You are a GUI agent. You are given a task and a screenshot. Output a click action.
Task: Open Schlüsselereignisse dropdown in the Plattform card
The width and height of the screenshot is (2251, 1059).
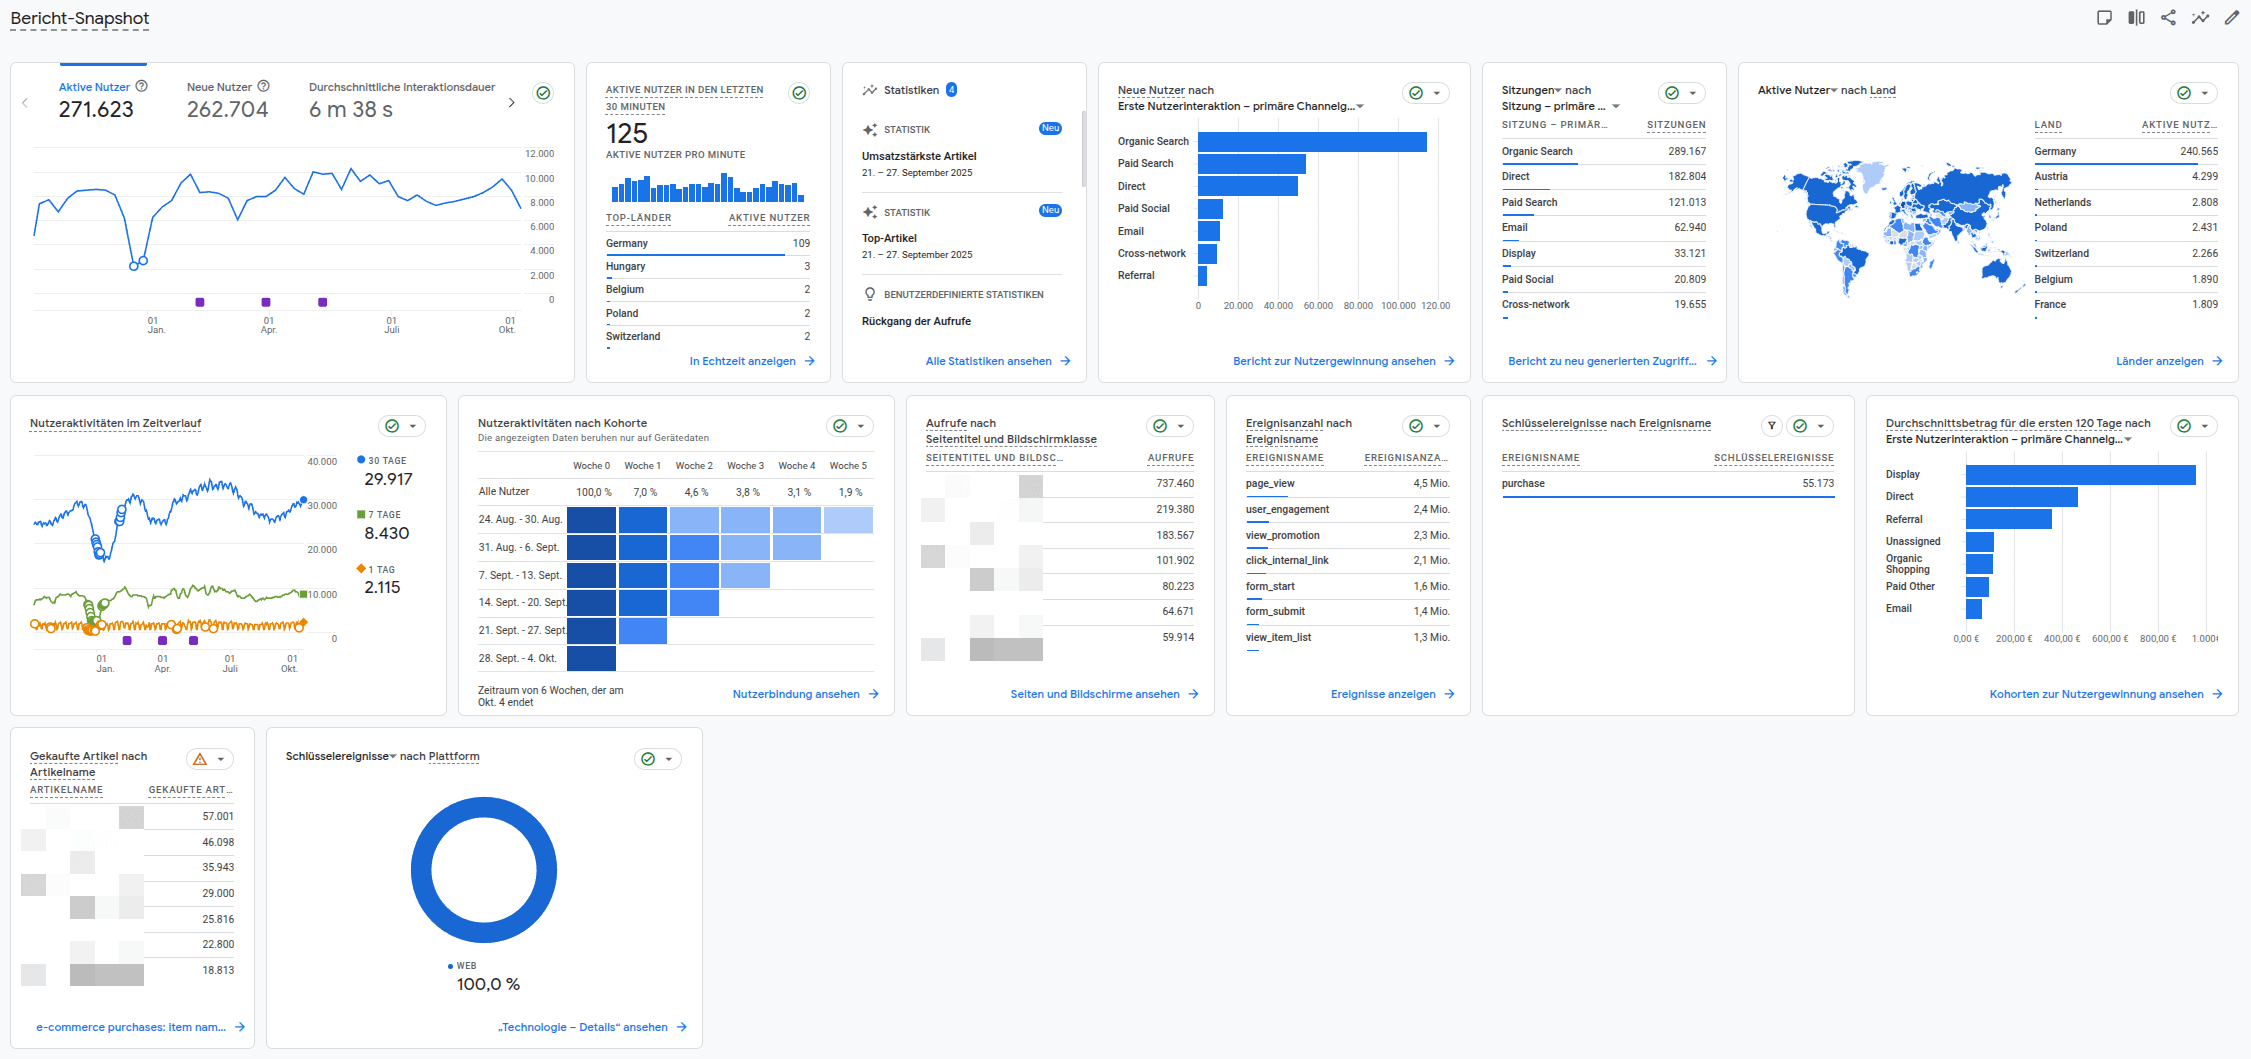(392, 757)
